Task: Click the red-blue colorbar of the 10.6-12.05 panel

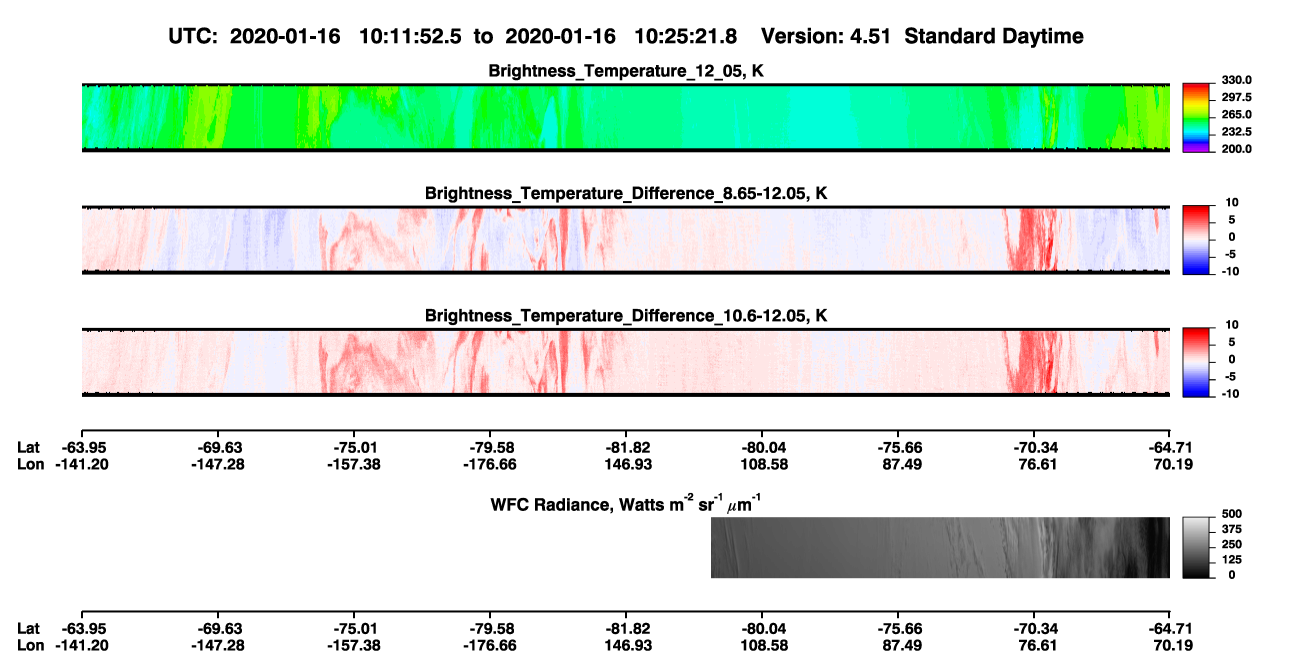Action: pos(1196,362)
